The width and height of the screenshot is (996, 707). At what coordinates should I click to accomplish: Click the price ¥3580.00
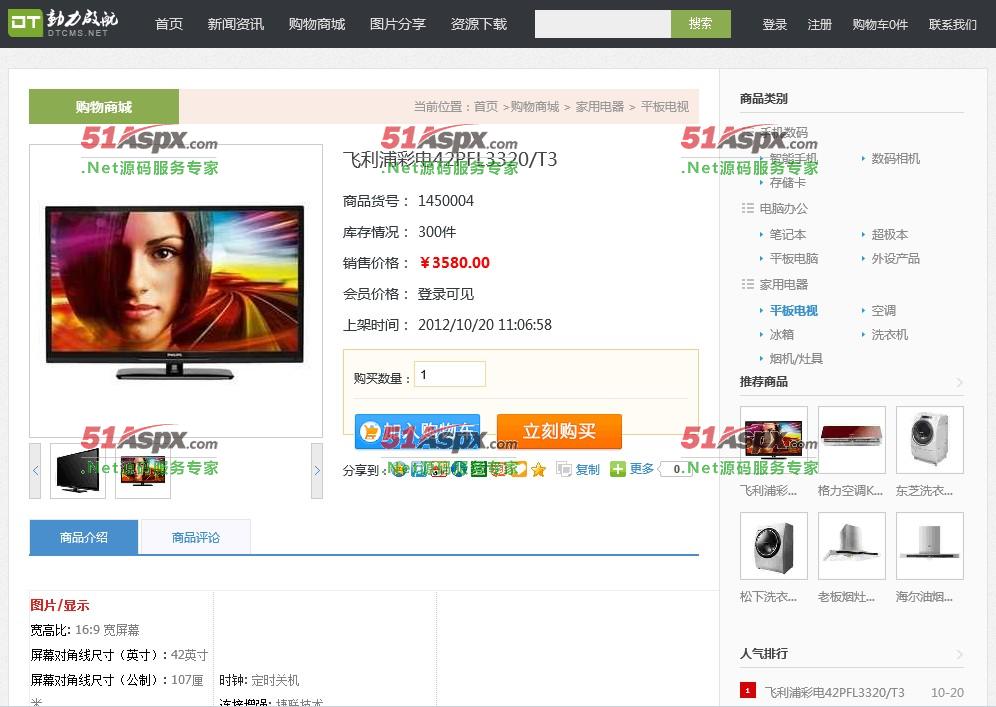pyautogui.click(x=454, y=263)
